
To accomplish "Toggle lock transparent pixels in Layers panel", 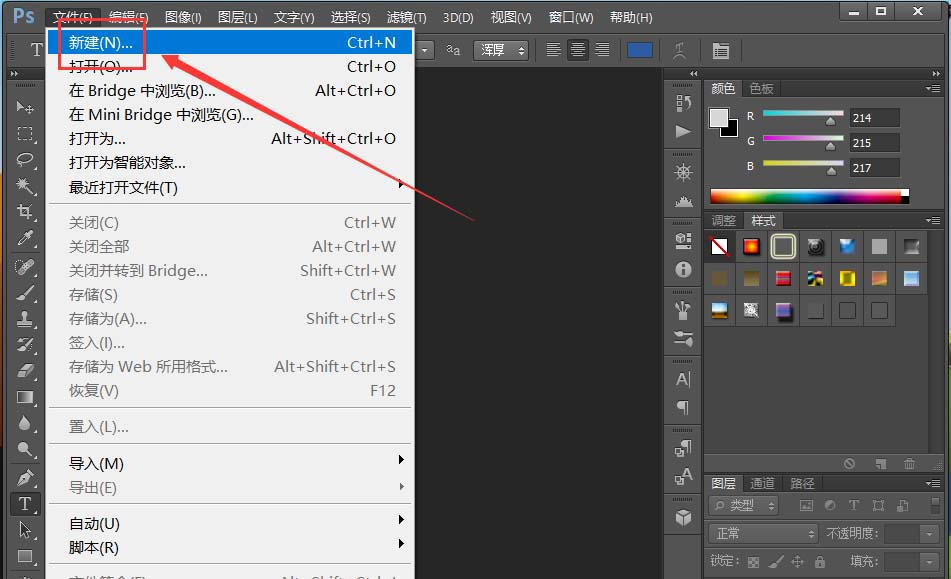I will coord(752,559).
